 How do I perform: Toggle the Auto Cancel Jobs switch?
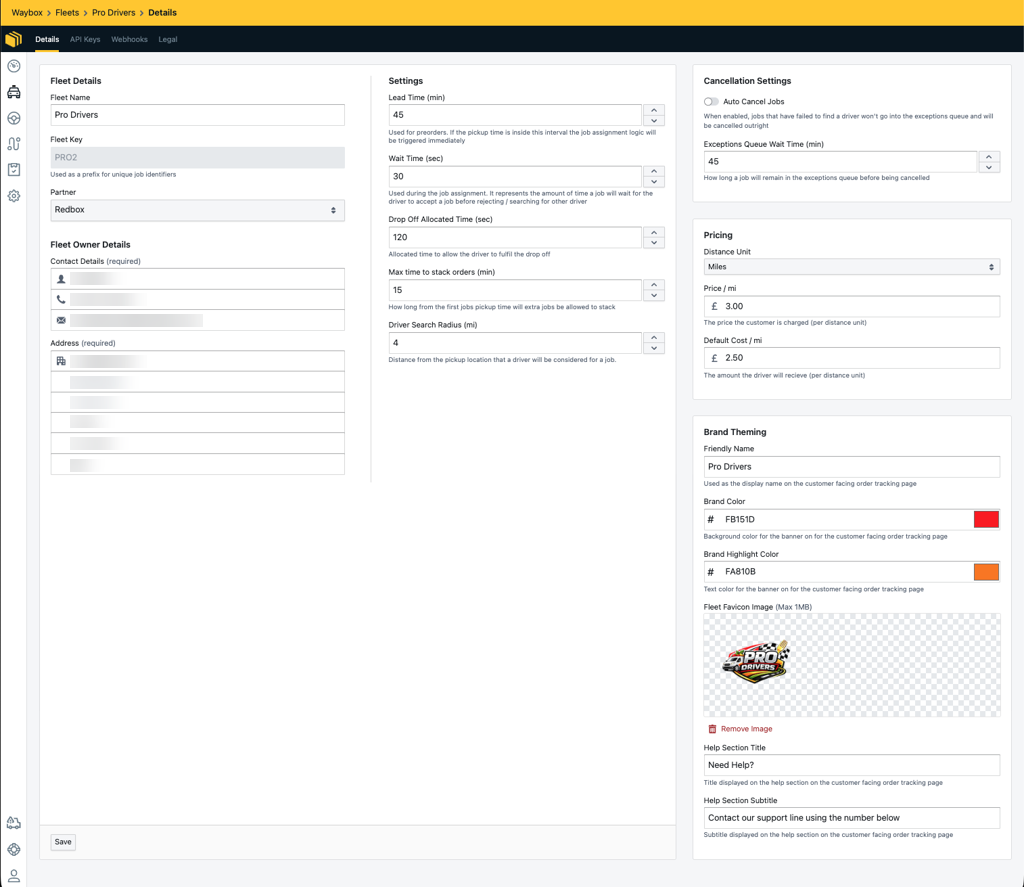tap(711, 101)
